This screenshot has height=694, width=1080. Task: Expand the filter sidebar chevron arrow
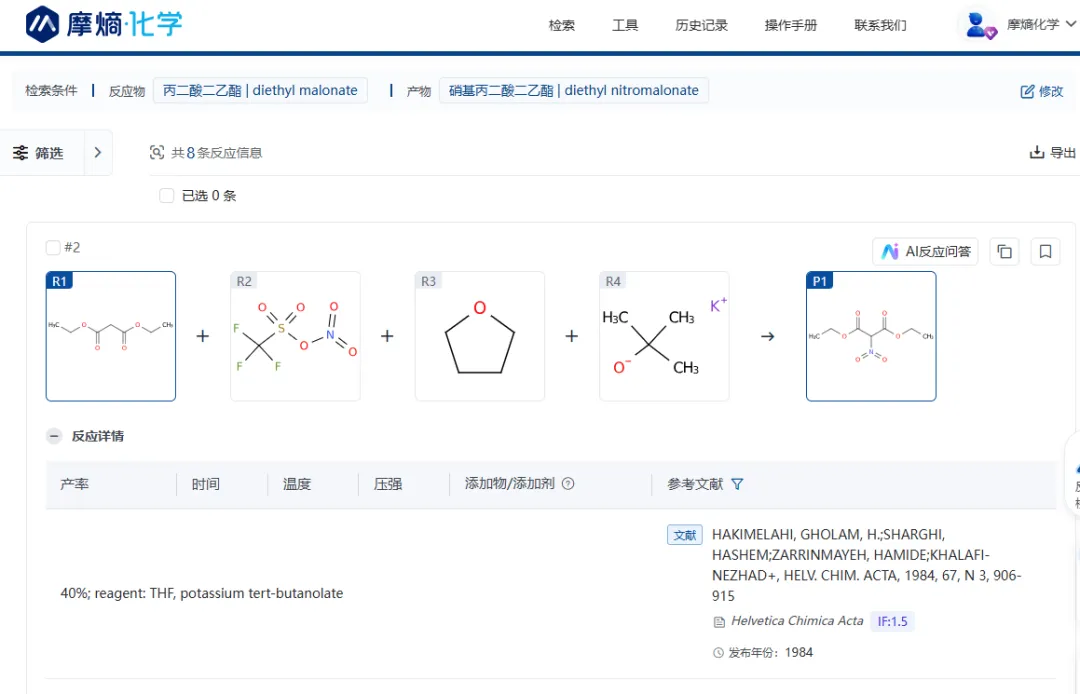(x=98, y=153)
